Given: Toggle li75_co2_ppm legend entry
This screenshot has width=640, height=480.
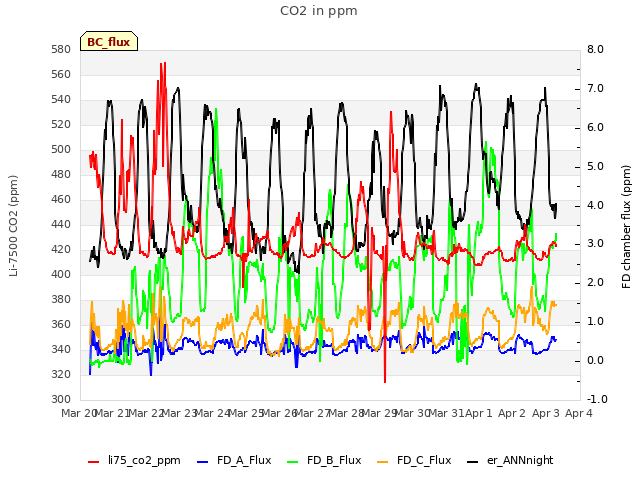Looking at the screenshot, I should 134,460.
